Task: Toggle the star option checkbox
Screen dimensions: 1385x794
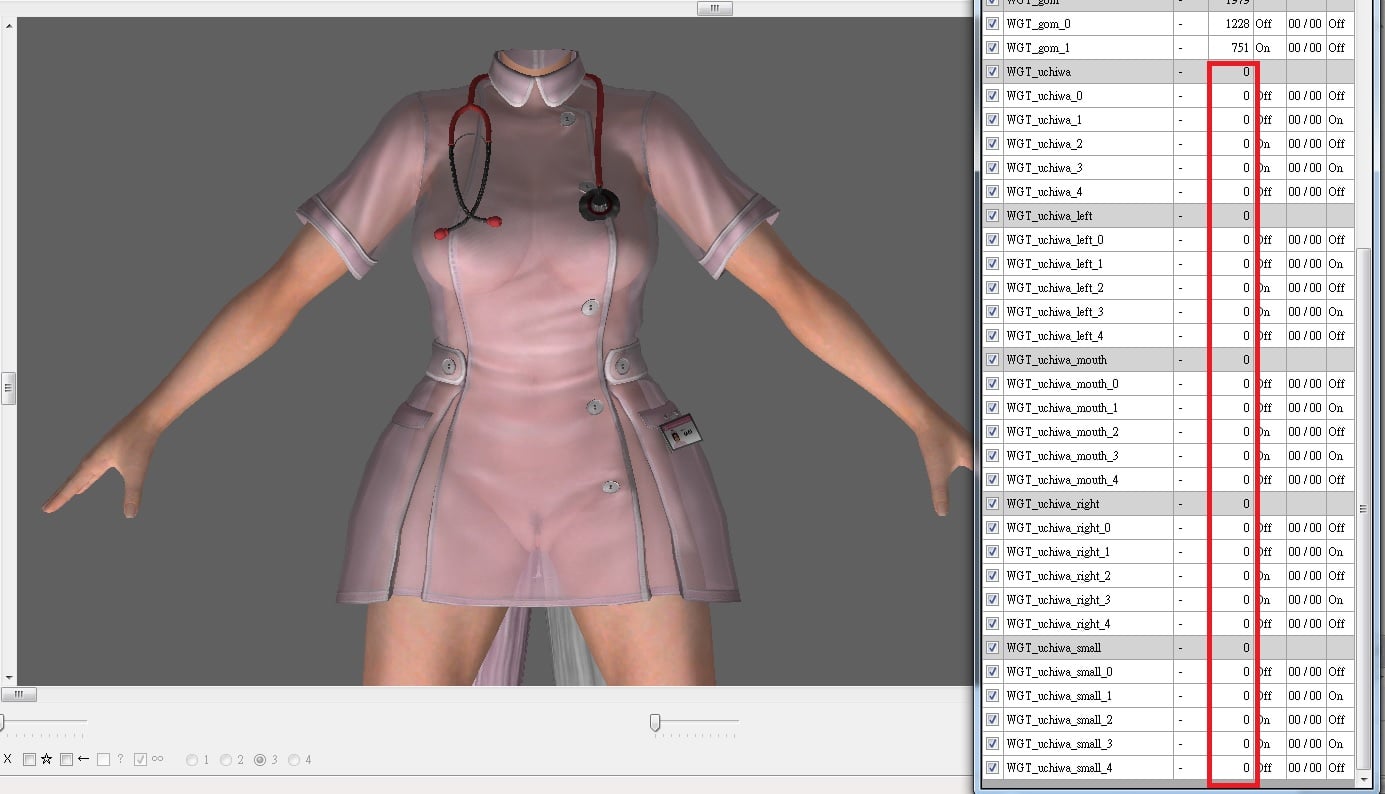Action: [x=29, y=759]
